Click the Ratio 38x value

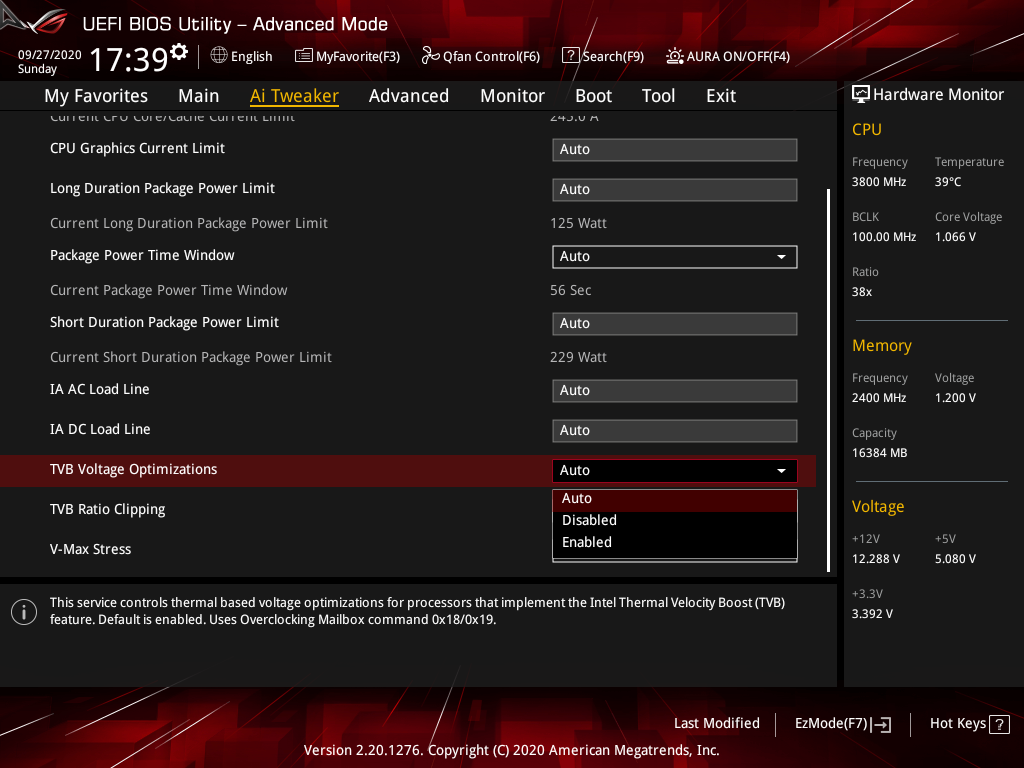(861, 292)
